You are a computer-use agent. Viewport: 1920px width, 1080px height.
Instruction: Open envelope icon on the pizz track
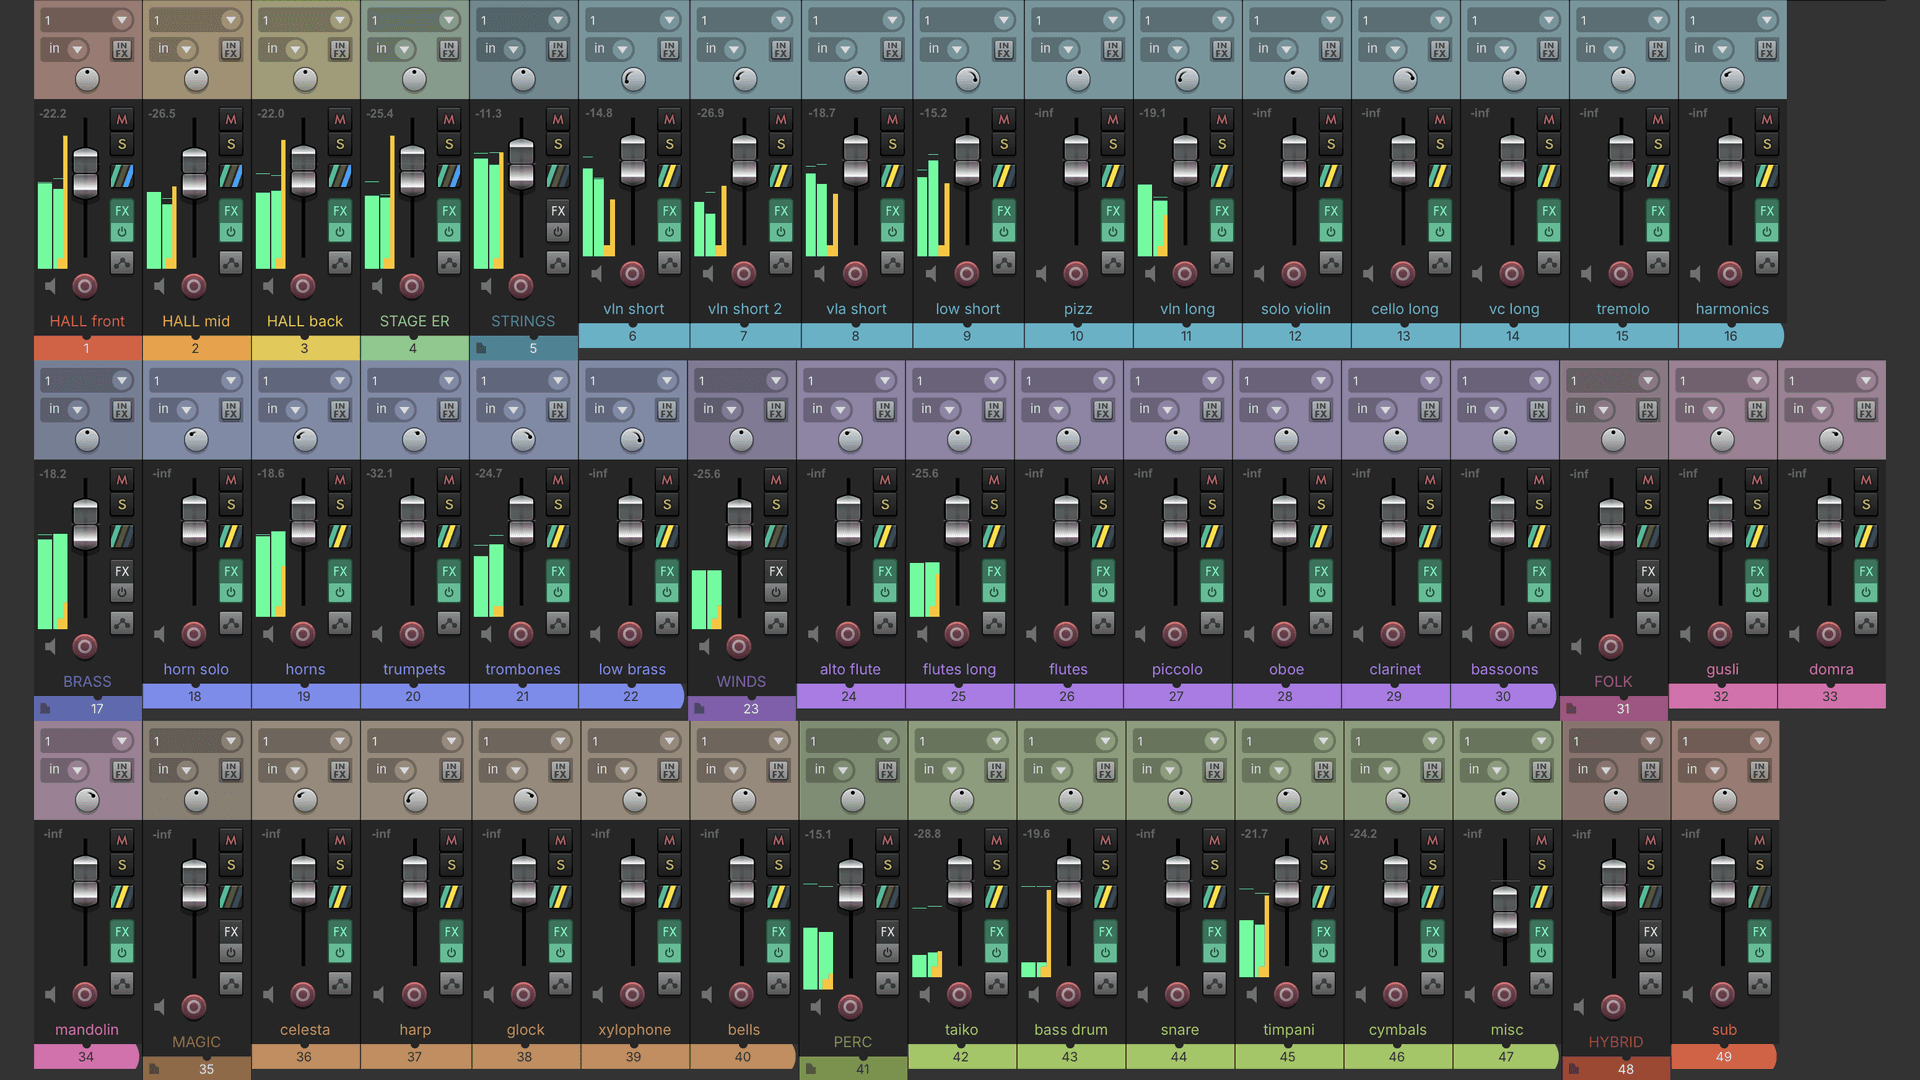point(1112,262)
